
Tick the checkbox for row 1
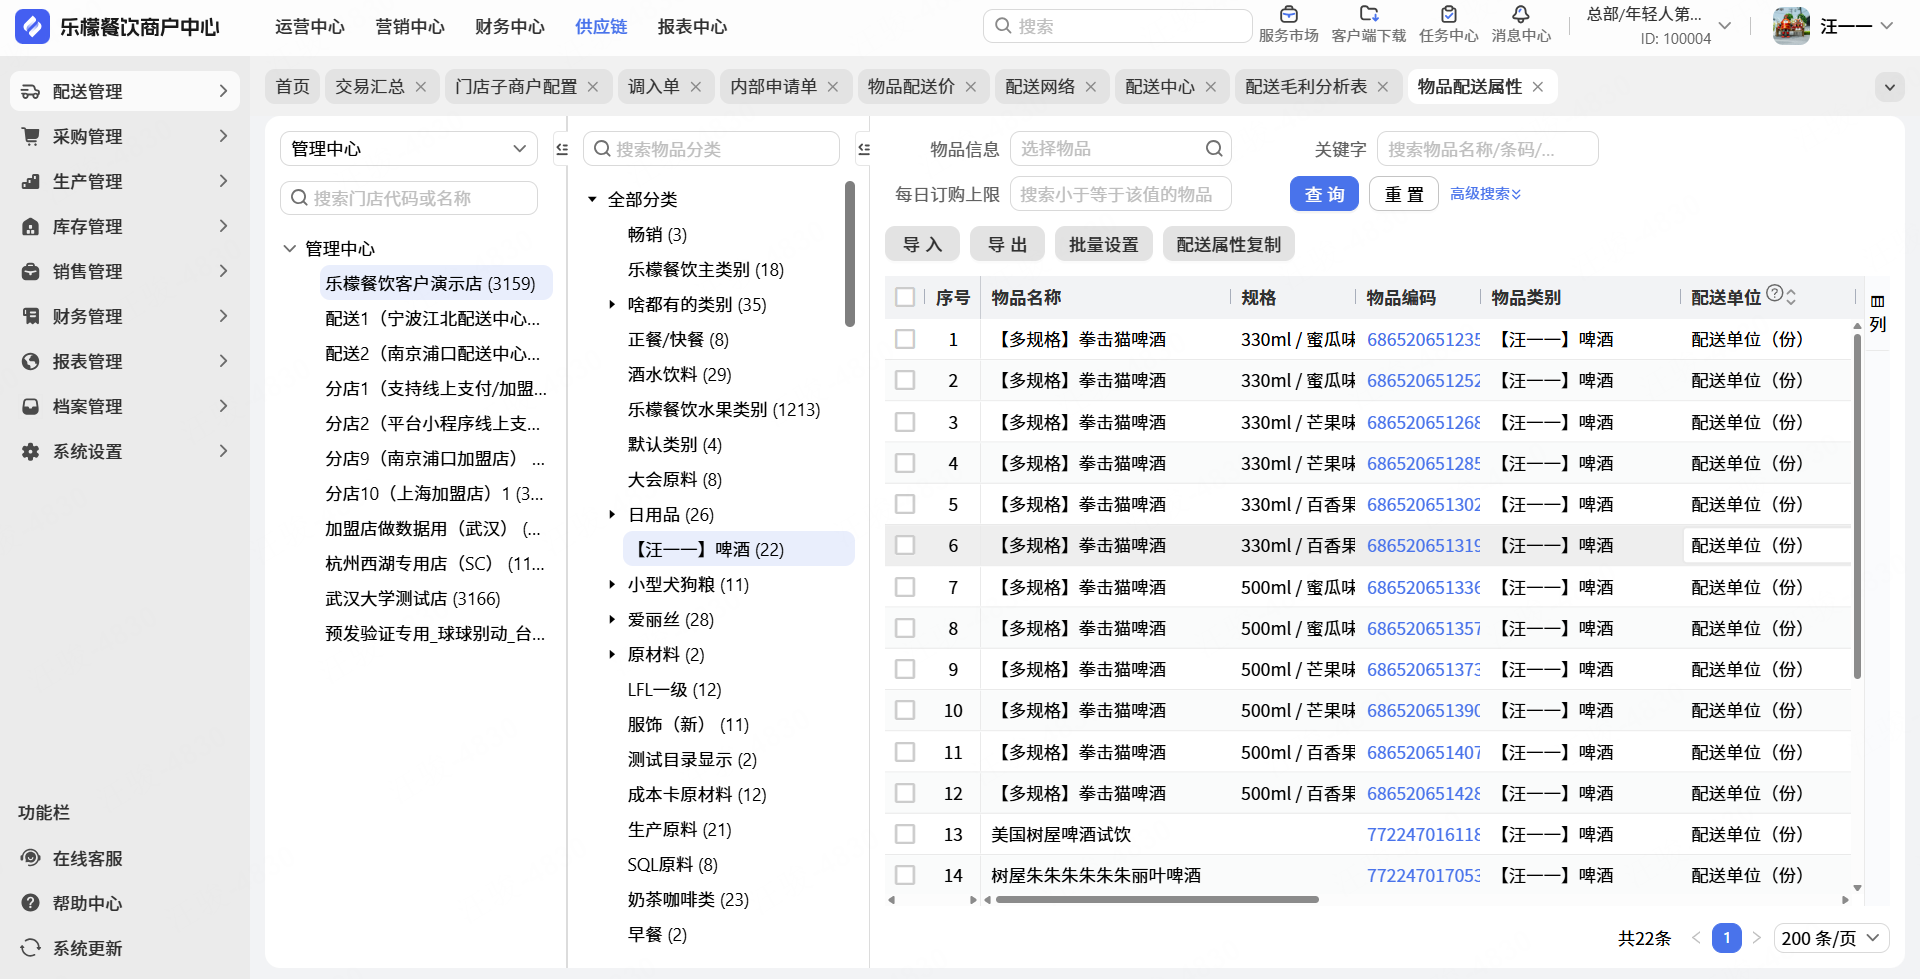click(905, 339)
